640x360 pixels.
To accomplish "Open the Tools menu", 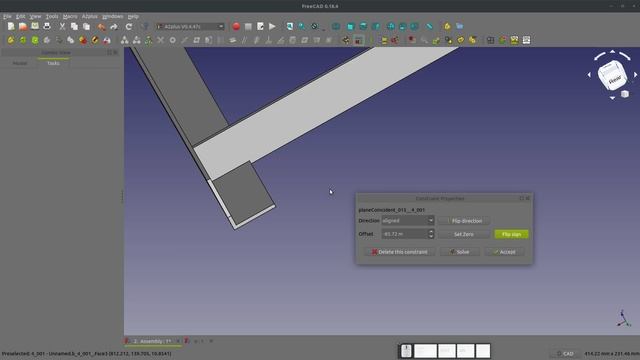I will coord(52,16).
